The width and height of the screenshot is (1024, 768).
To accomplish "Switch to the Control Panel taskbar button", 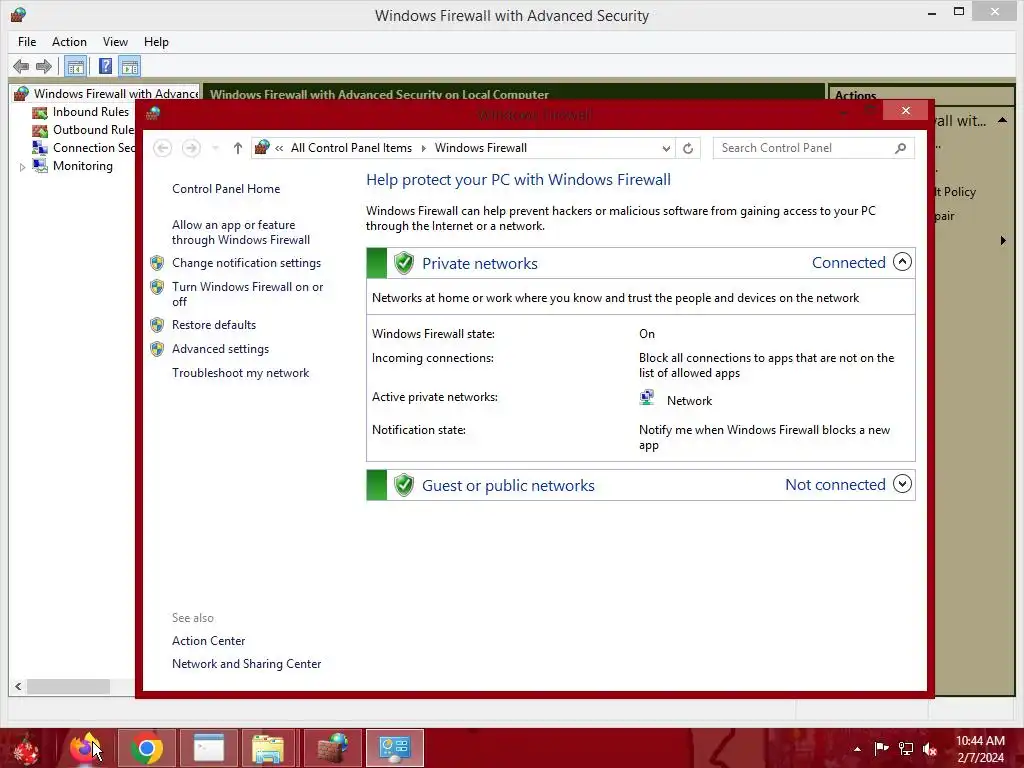I will tap(394, 748).
